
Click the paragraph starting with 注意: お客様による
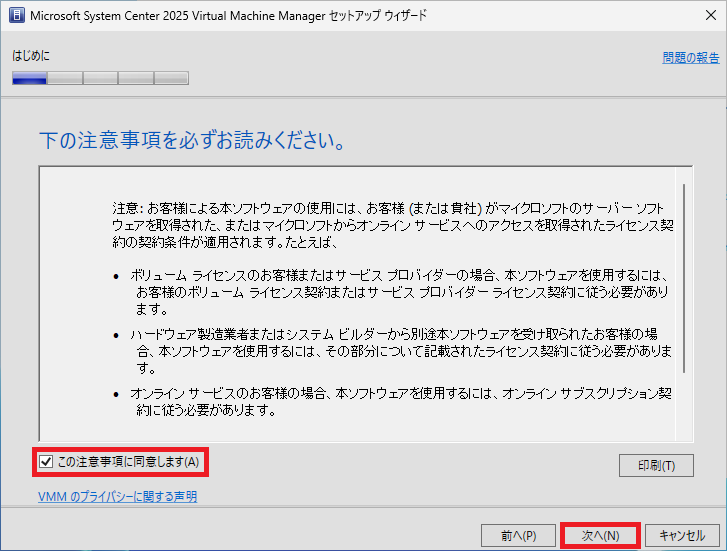click(x=393, y=225)
